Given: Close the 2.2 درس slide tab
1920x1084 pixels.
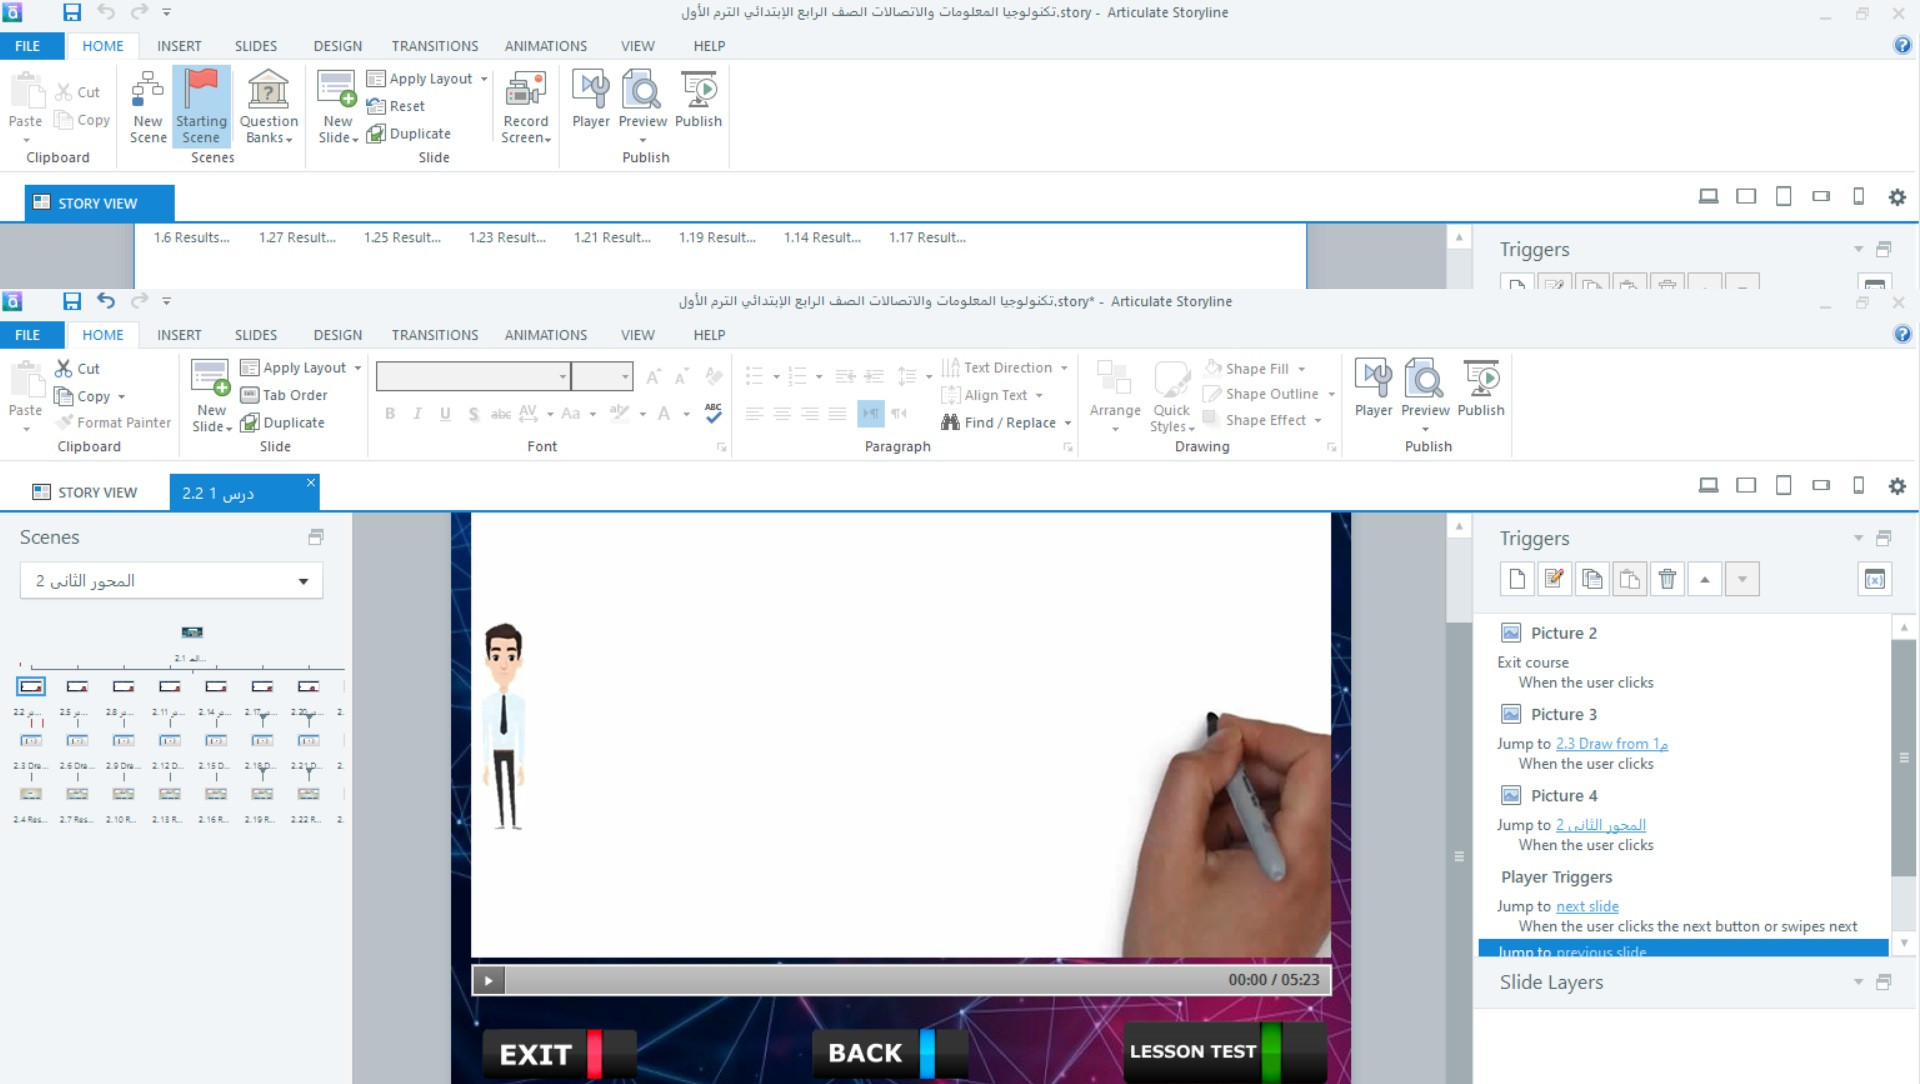Looking at the screenshot, I should 311,483.
